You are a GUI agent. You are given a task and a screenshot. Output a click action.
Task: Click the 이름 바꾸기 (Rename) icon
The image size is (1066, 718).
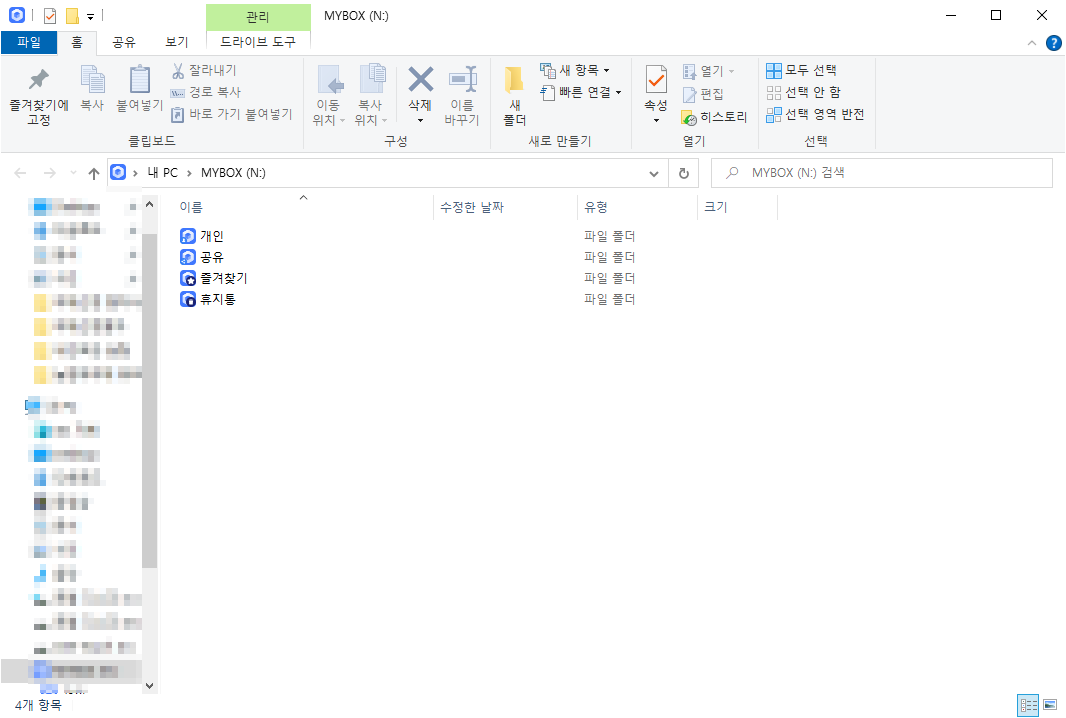(x=463, y=92)
